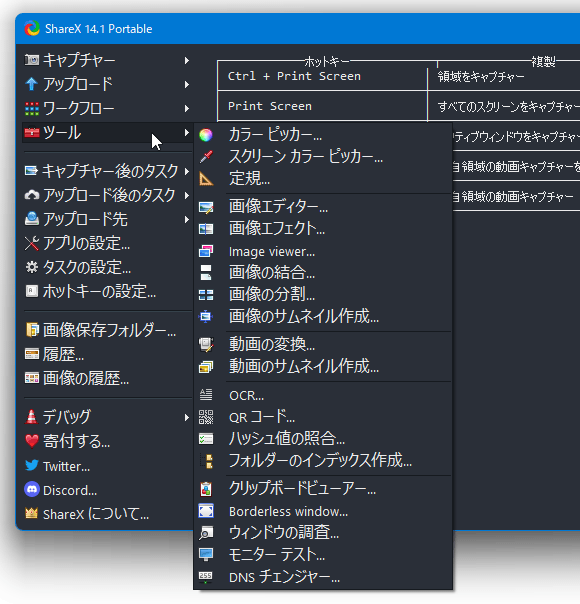
Task: Choose モニター テスト... entry
Action: (x=323, y=555)
